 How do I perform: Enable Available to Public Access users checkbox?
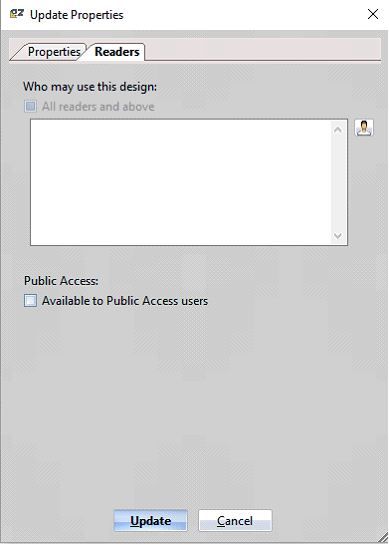pos(30,301)
